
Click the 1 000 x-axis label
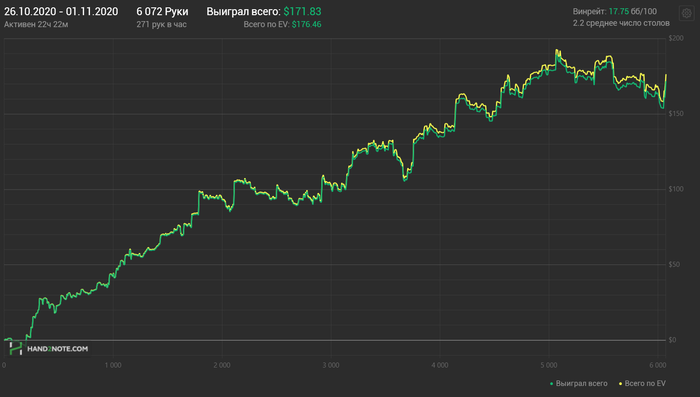113,366
